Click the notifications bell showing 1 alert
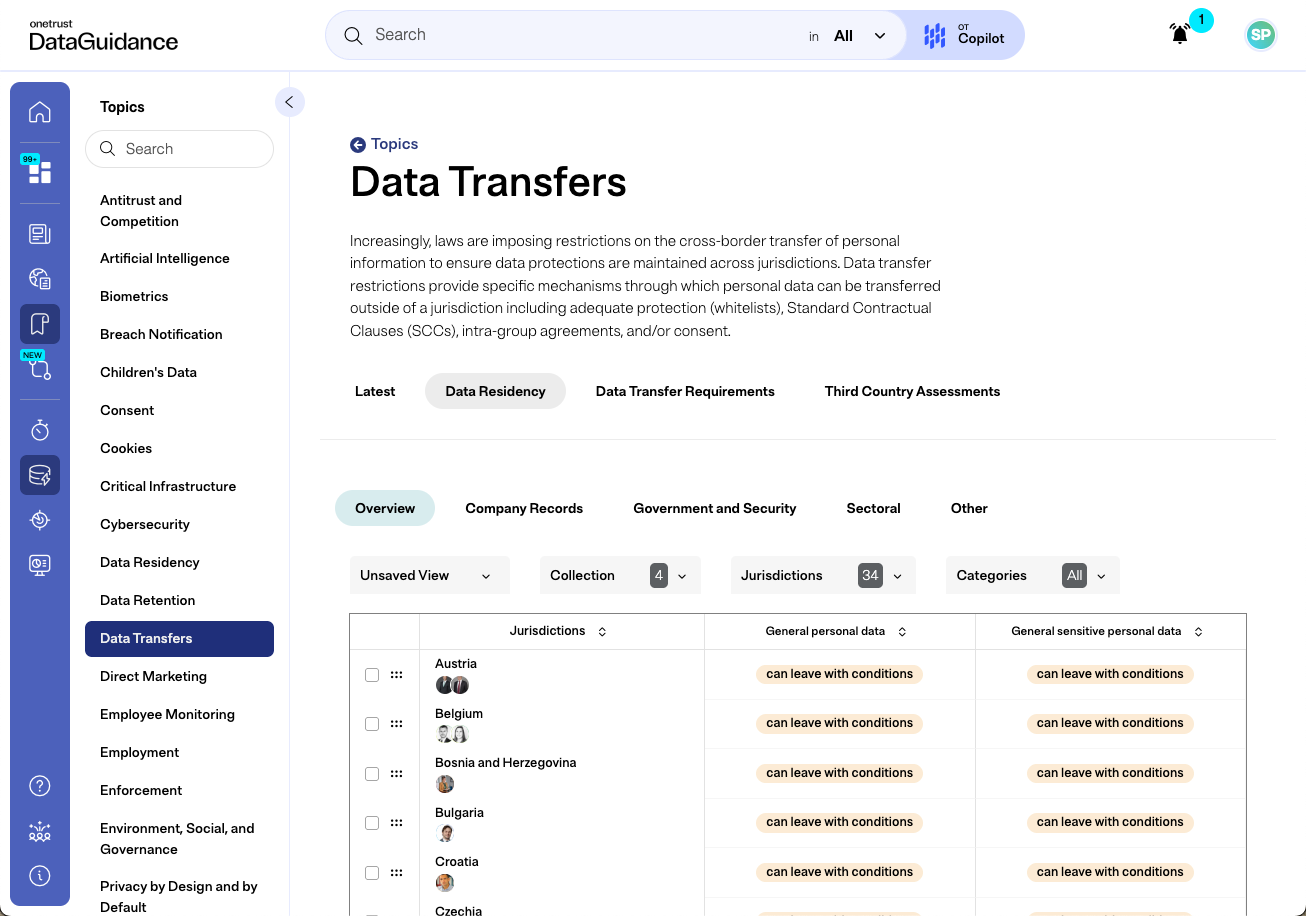Image resolution: width=1306 pixels, height=916 pixels. [1179, 33]
